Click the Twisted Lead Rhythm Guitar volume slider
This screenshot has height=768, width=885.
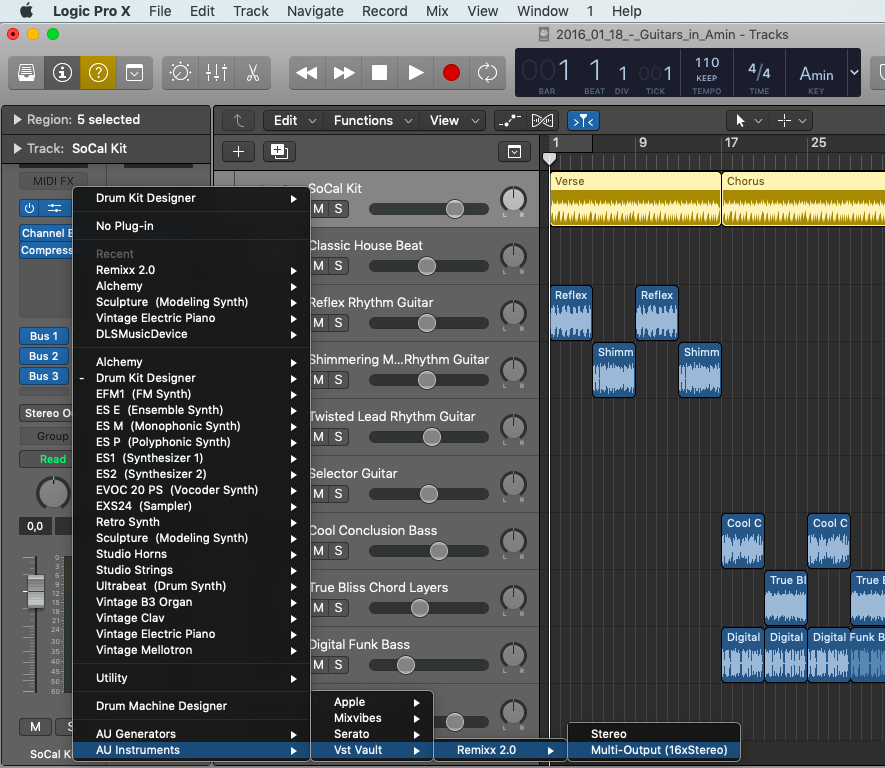(x=429, y=437)
